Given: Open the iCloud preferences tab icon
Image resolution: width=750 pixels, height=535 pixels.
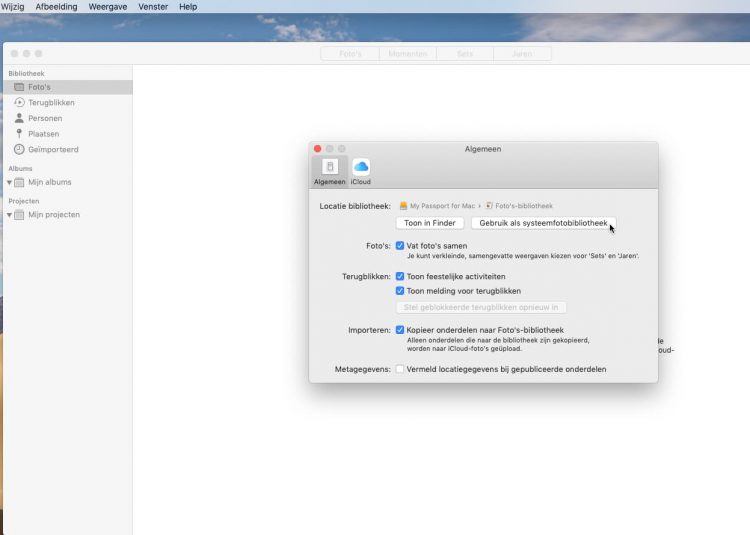Looking at the screenshot, I should tap(361, 167).
